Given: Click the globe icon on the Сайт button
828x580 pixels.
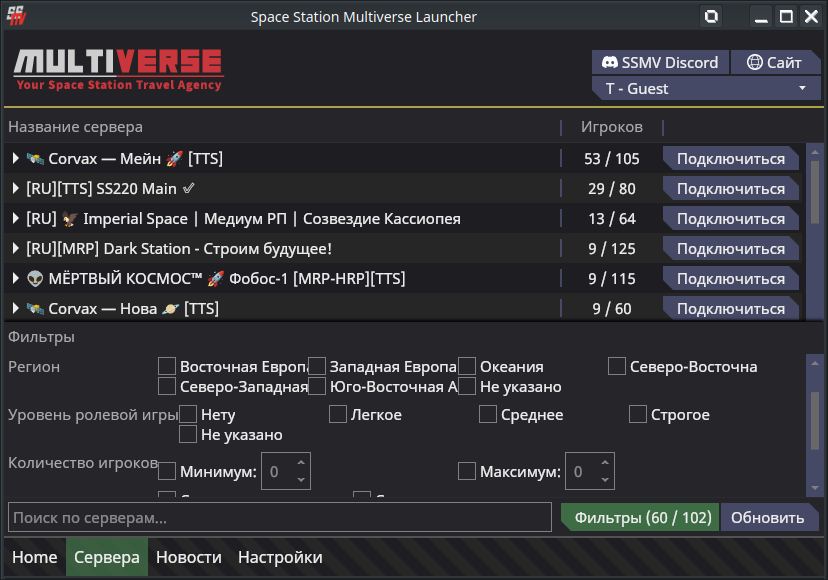Looking at the screenshot, I should click(757, 62).
